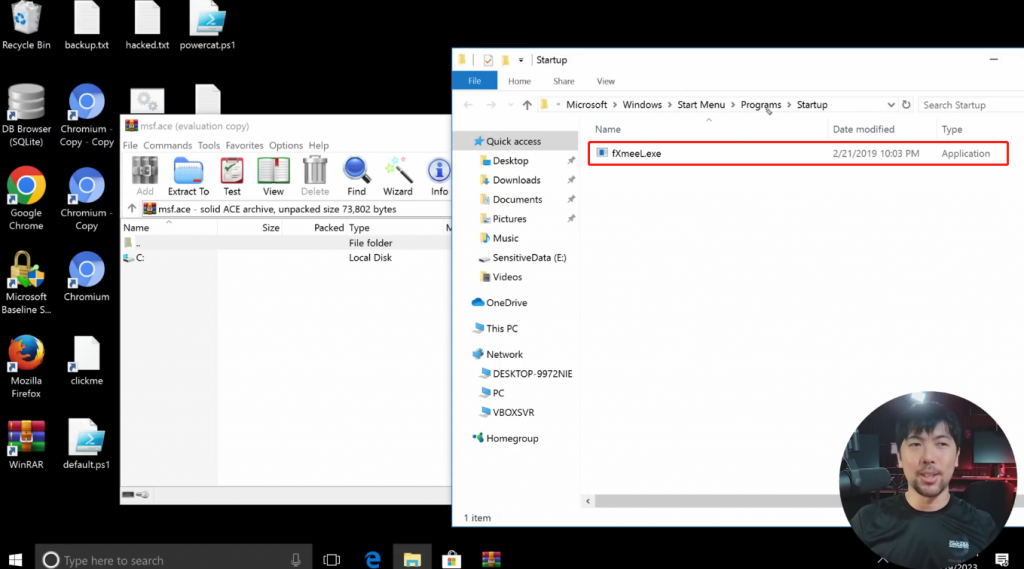1024x569 pixels.
Task: Select the fXmeeL.exe file
Action: pos(636,154)
